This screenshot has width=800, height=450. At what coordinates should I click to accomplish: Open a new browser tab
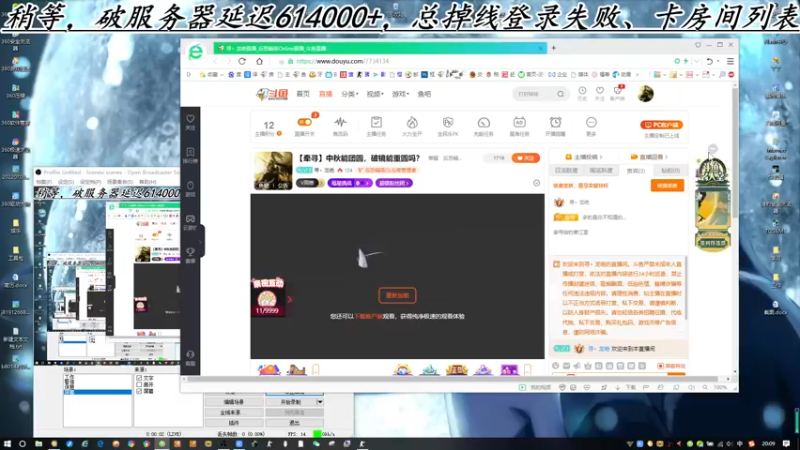pyautogui.click(x=554, y=48)
